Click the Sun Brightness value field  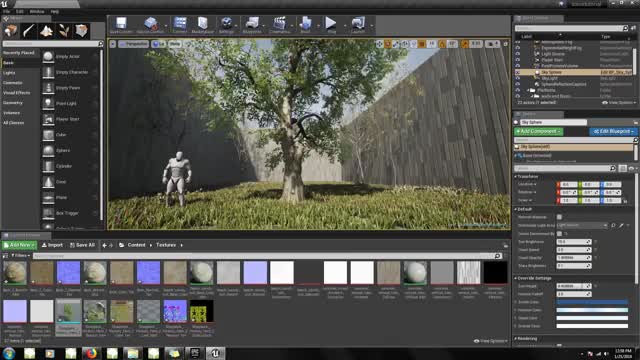pyautogui.click(x=573, y=242)
